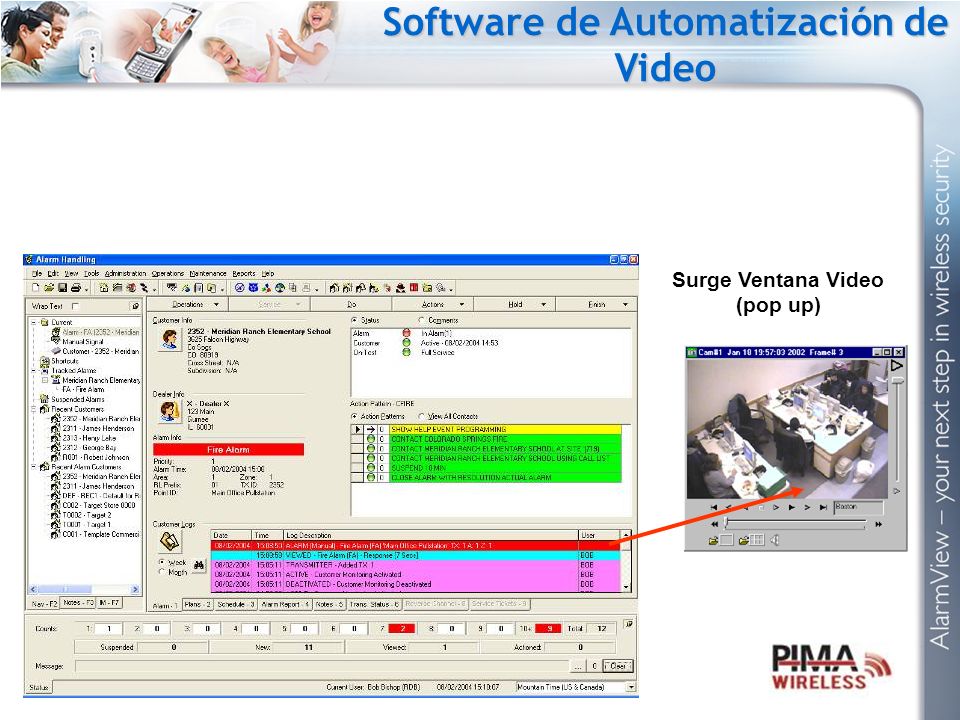
Task: Click the rewind double-arrow in video window
Action: (x=714, y=524)
